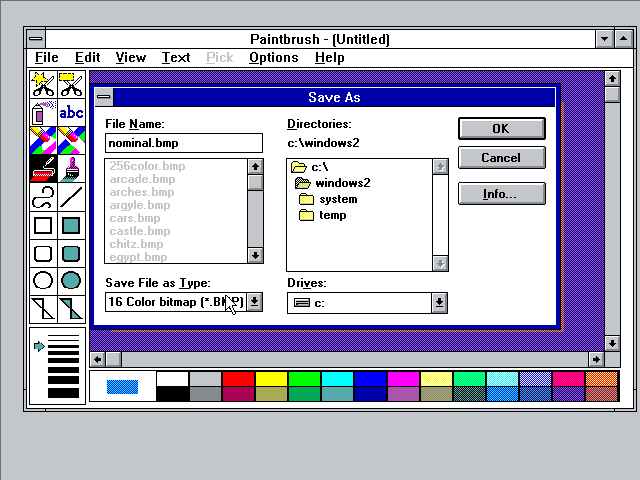Click the system folder icon
Viewport: 640px width, 480px height.
click(306, 199)
